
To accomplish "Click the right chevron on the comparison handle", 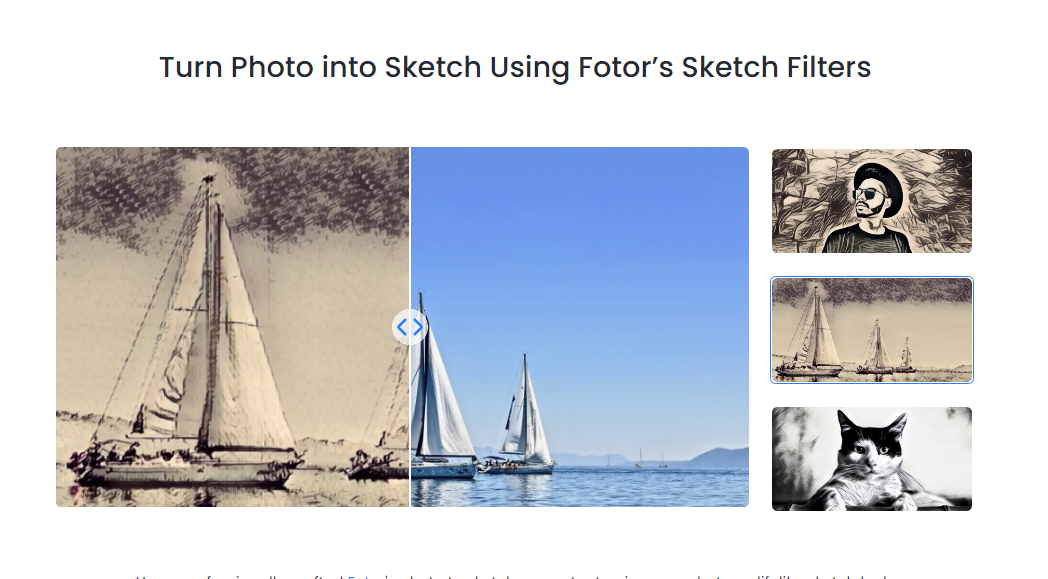I will (415, 326).
